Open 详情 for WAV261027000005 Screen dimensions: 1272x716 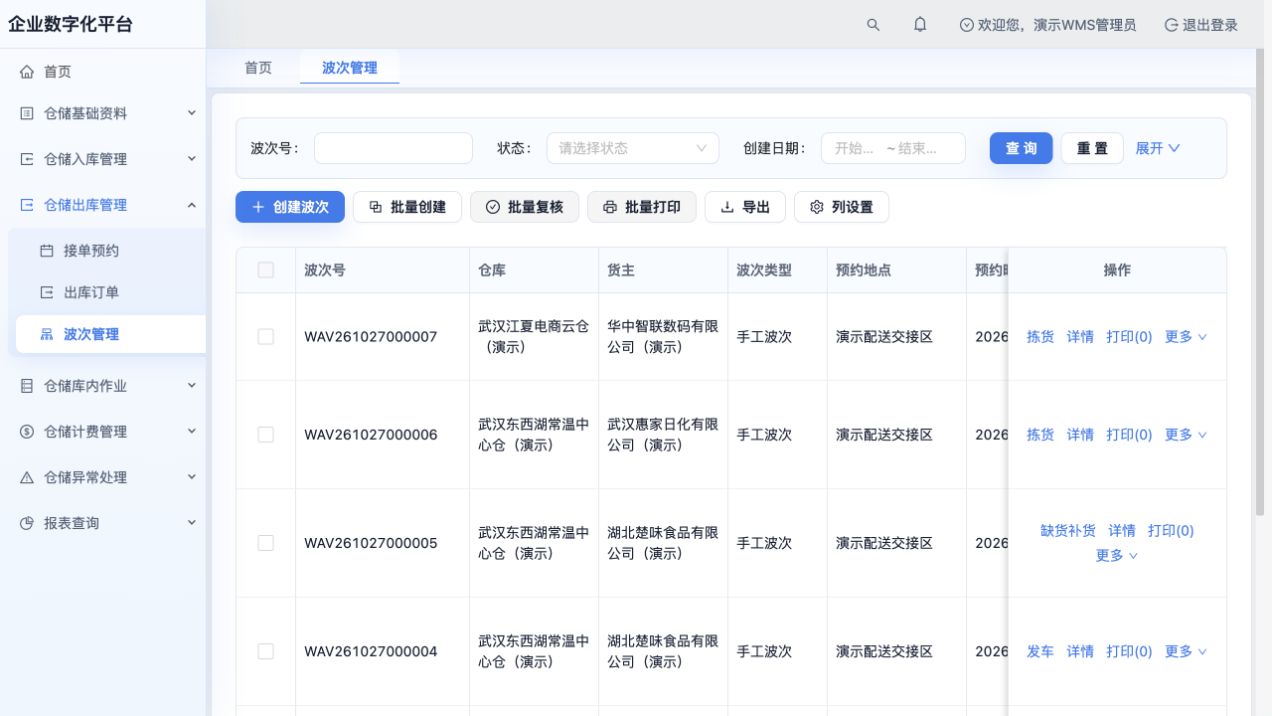1122,531
